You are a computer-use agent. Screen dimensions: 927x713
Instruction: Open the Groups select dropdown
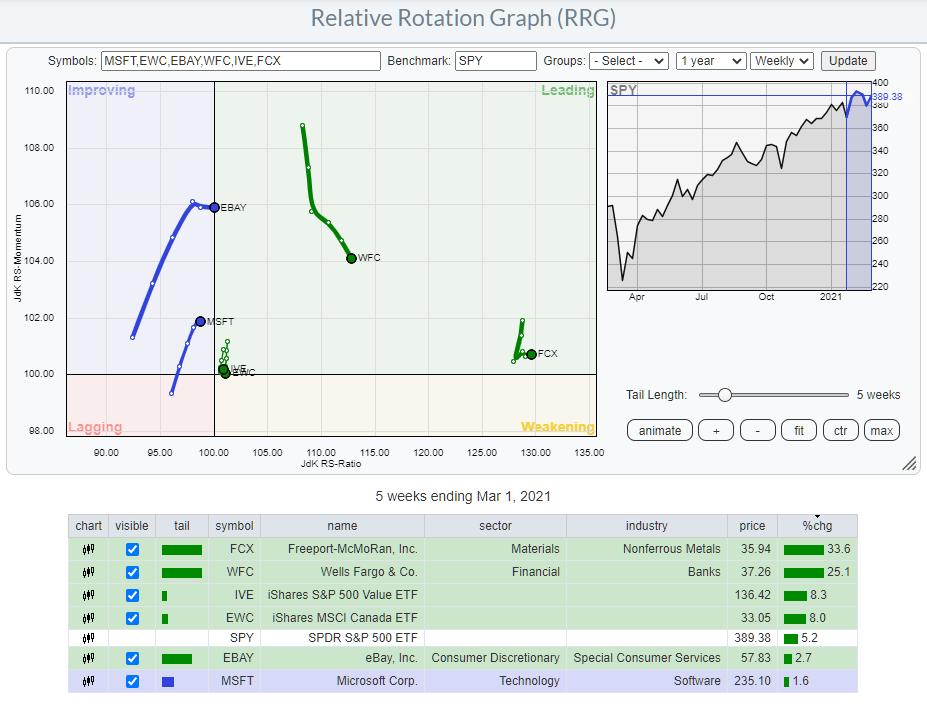coord(628,61)
